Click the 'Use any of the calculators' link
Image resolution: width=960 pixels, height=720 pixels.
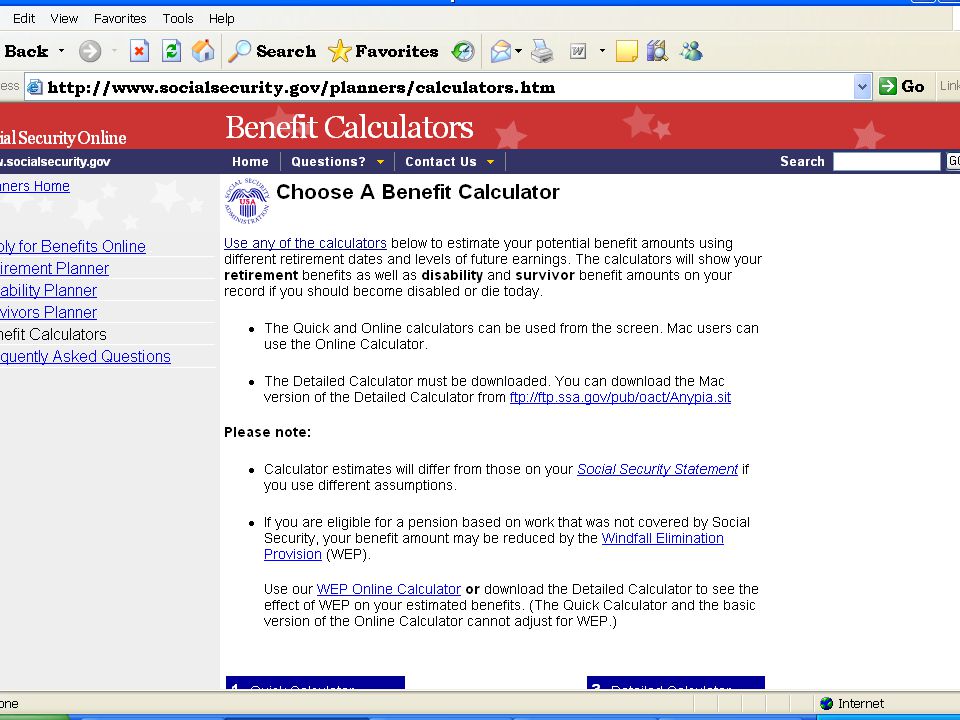(x=306, y=243)
